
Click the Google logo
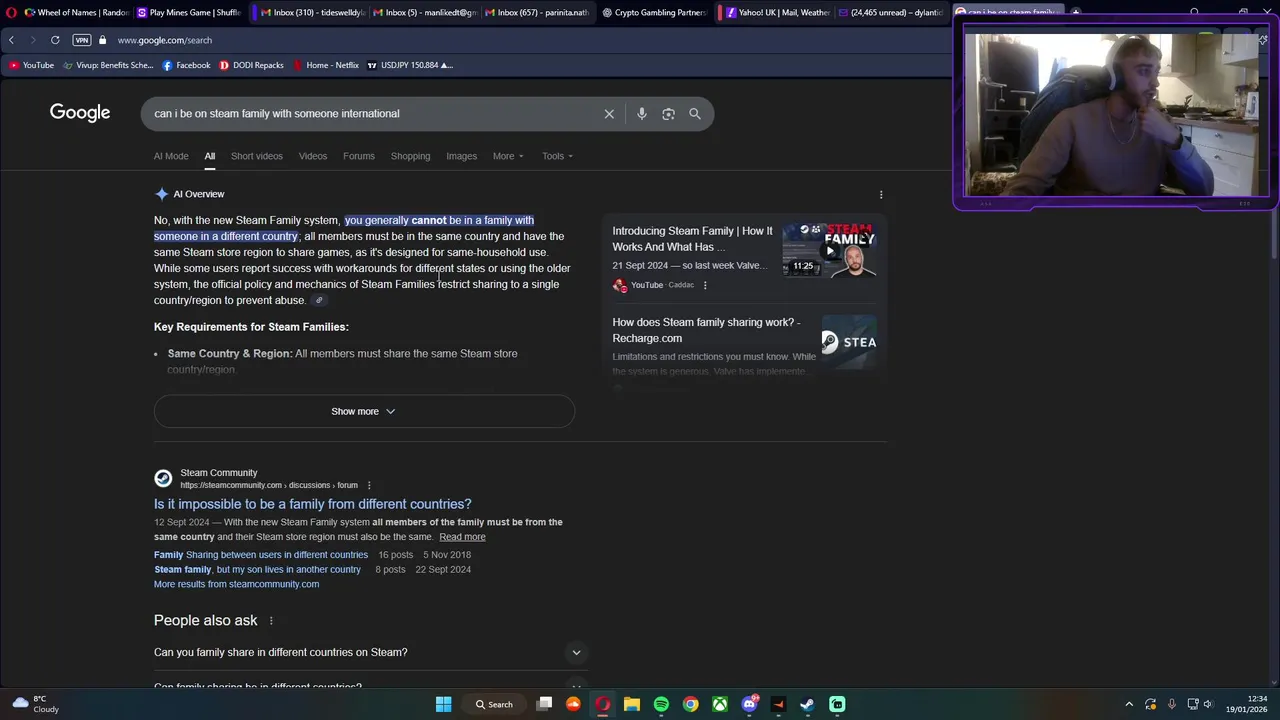pyautogui.click(x=80, y=113)
